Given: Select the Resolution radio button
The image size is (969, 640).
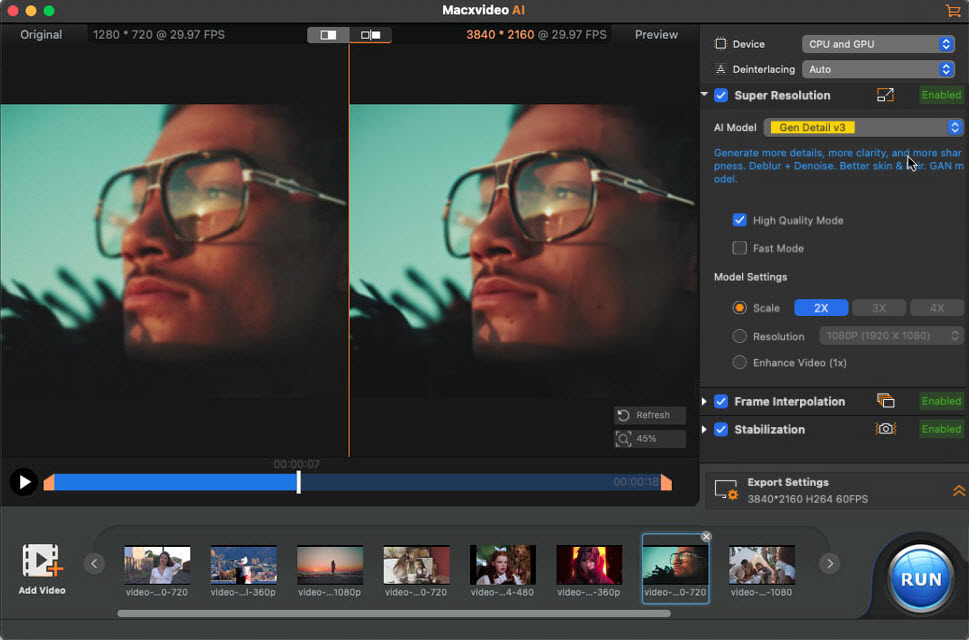Looking at the screenshot, I should [739, 336].
